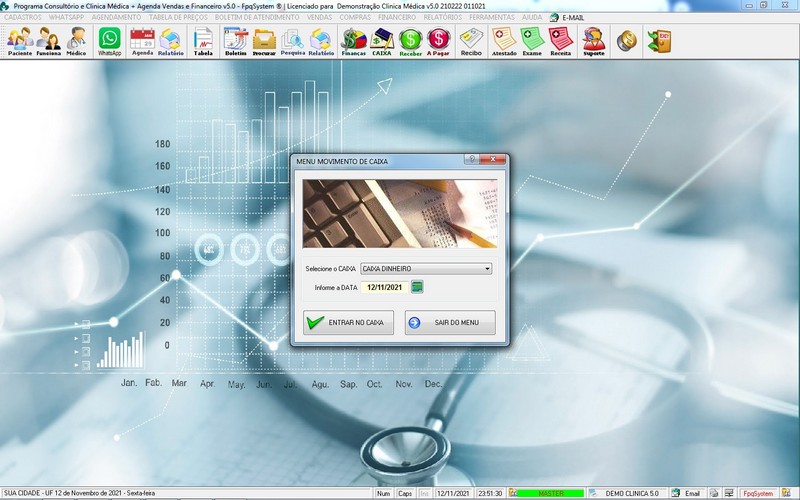Open the Receita red document icon

point(560,41)
